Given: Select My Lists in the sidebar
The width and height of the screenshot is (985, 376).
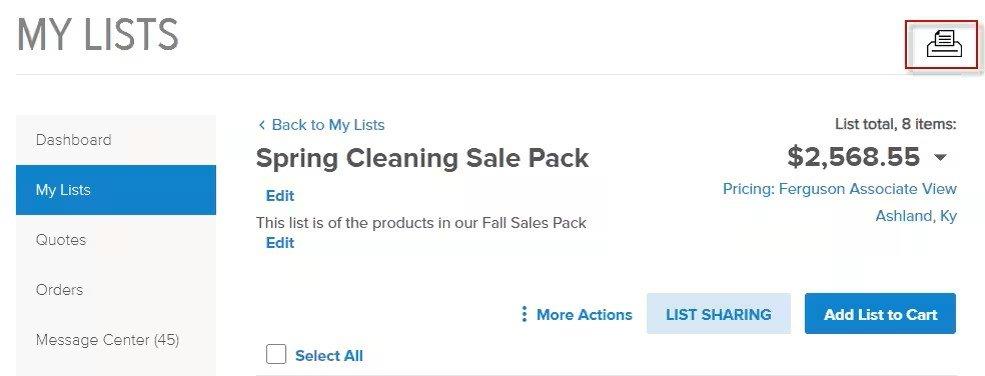Looking at the screenshot, I should pyautogui.click(x=116, y=190).
